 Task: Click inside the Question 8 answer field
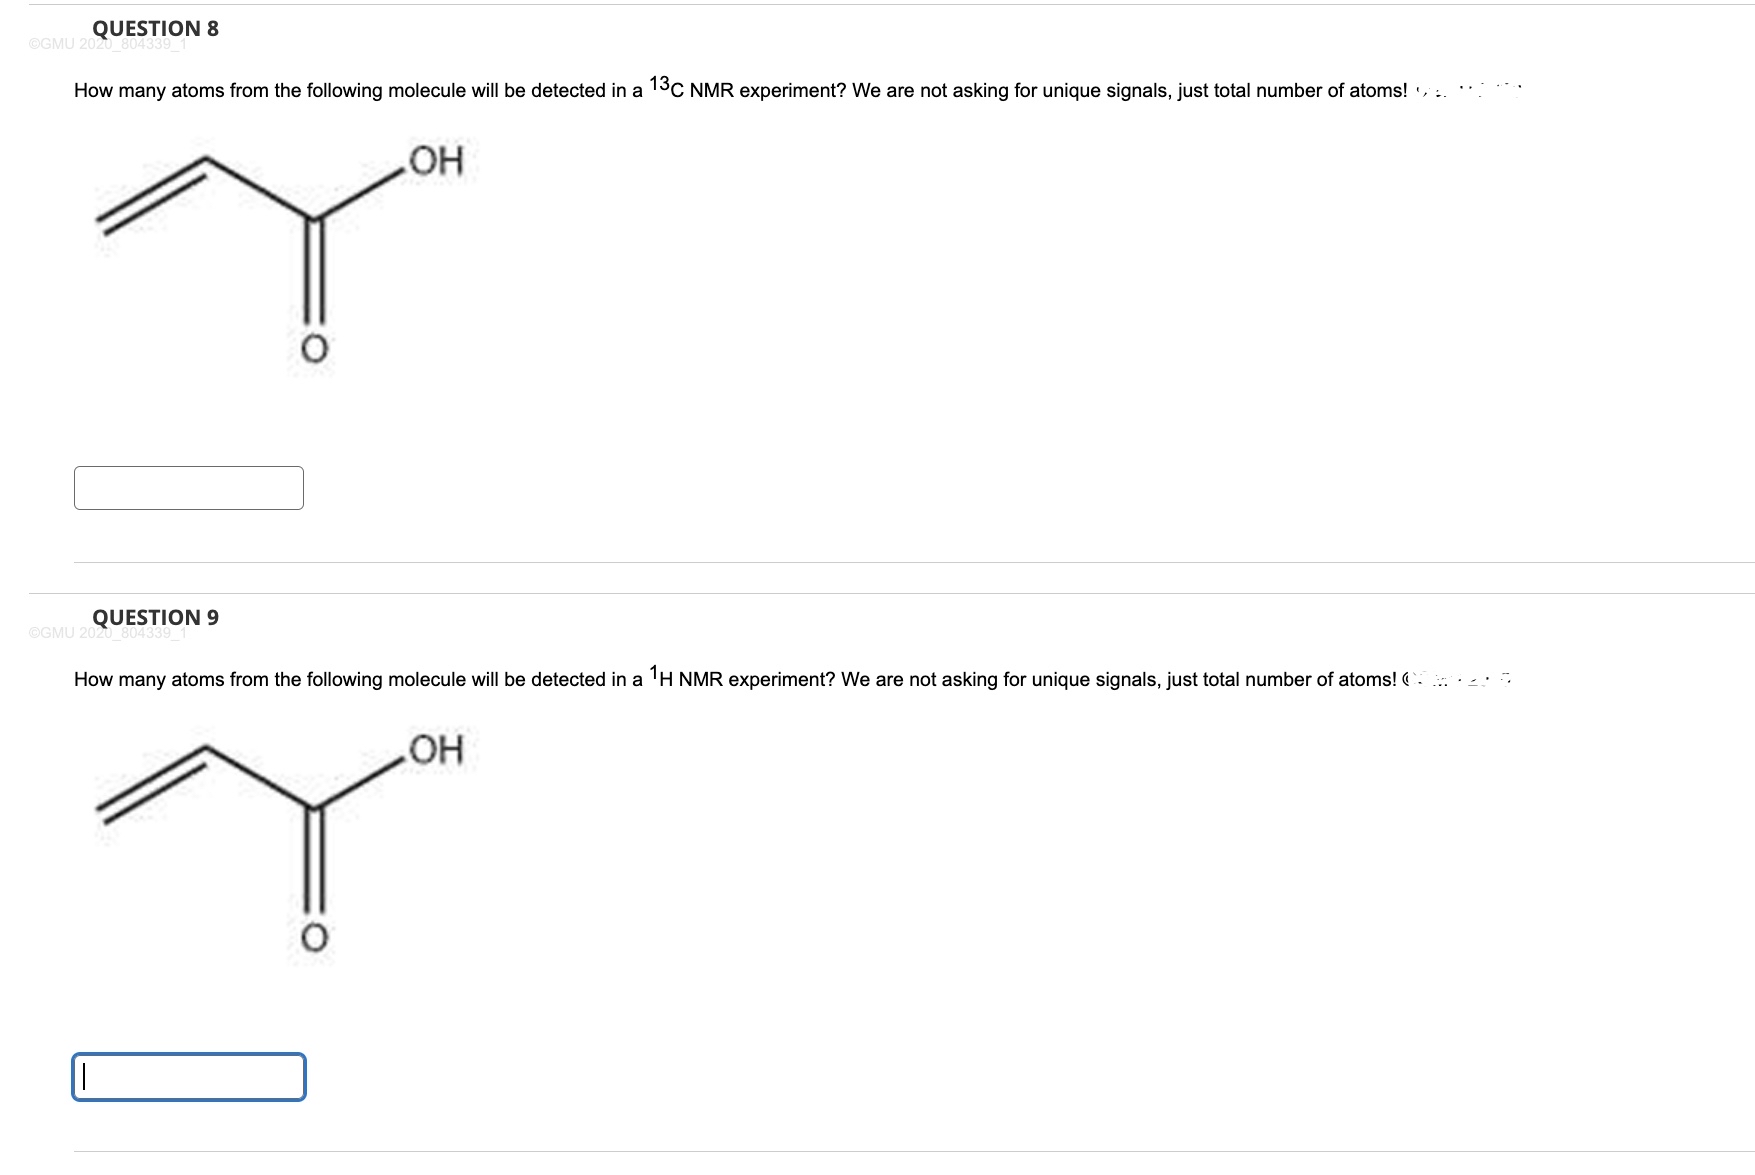[x=188, y=487]
